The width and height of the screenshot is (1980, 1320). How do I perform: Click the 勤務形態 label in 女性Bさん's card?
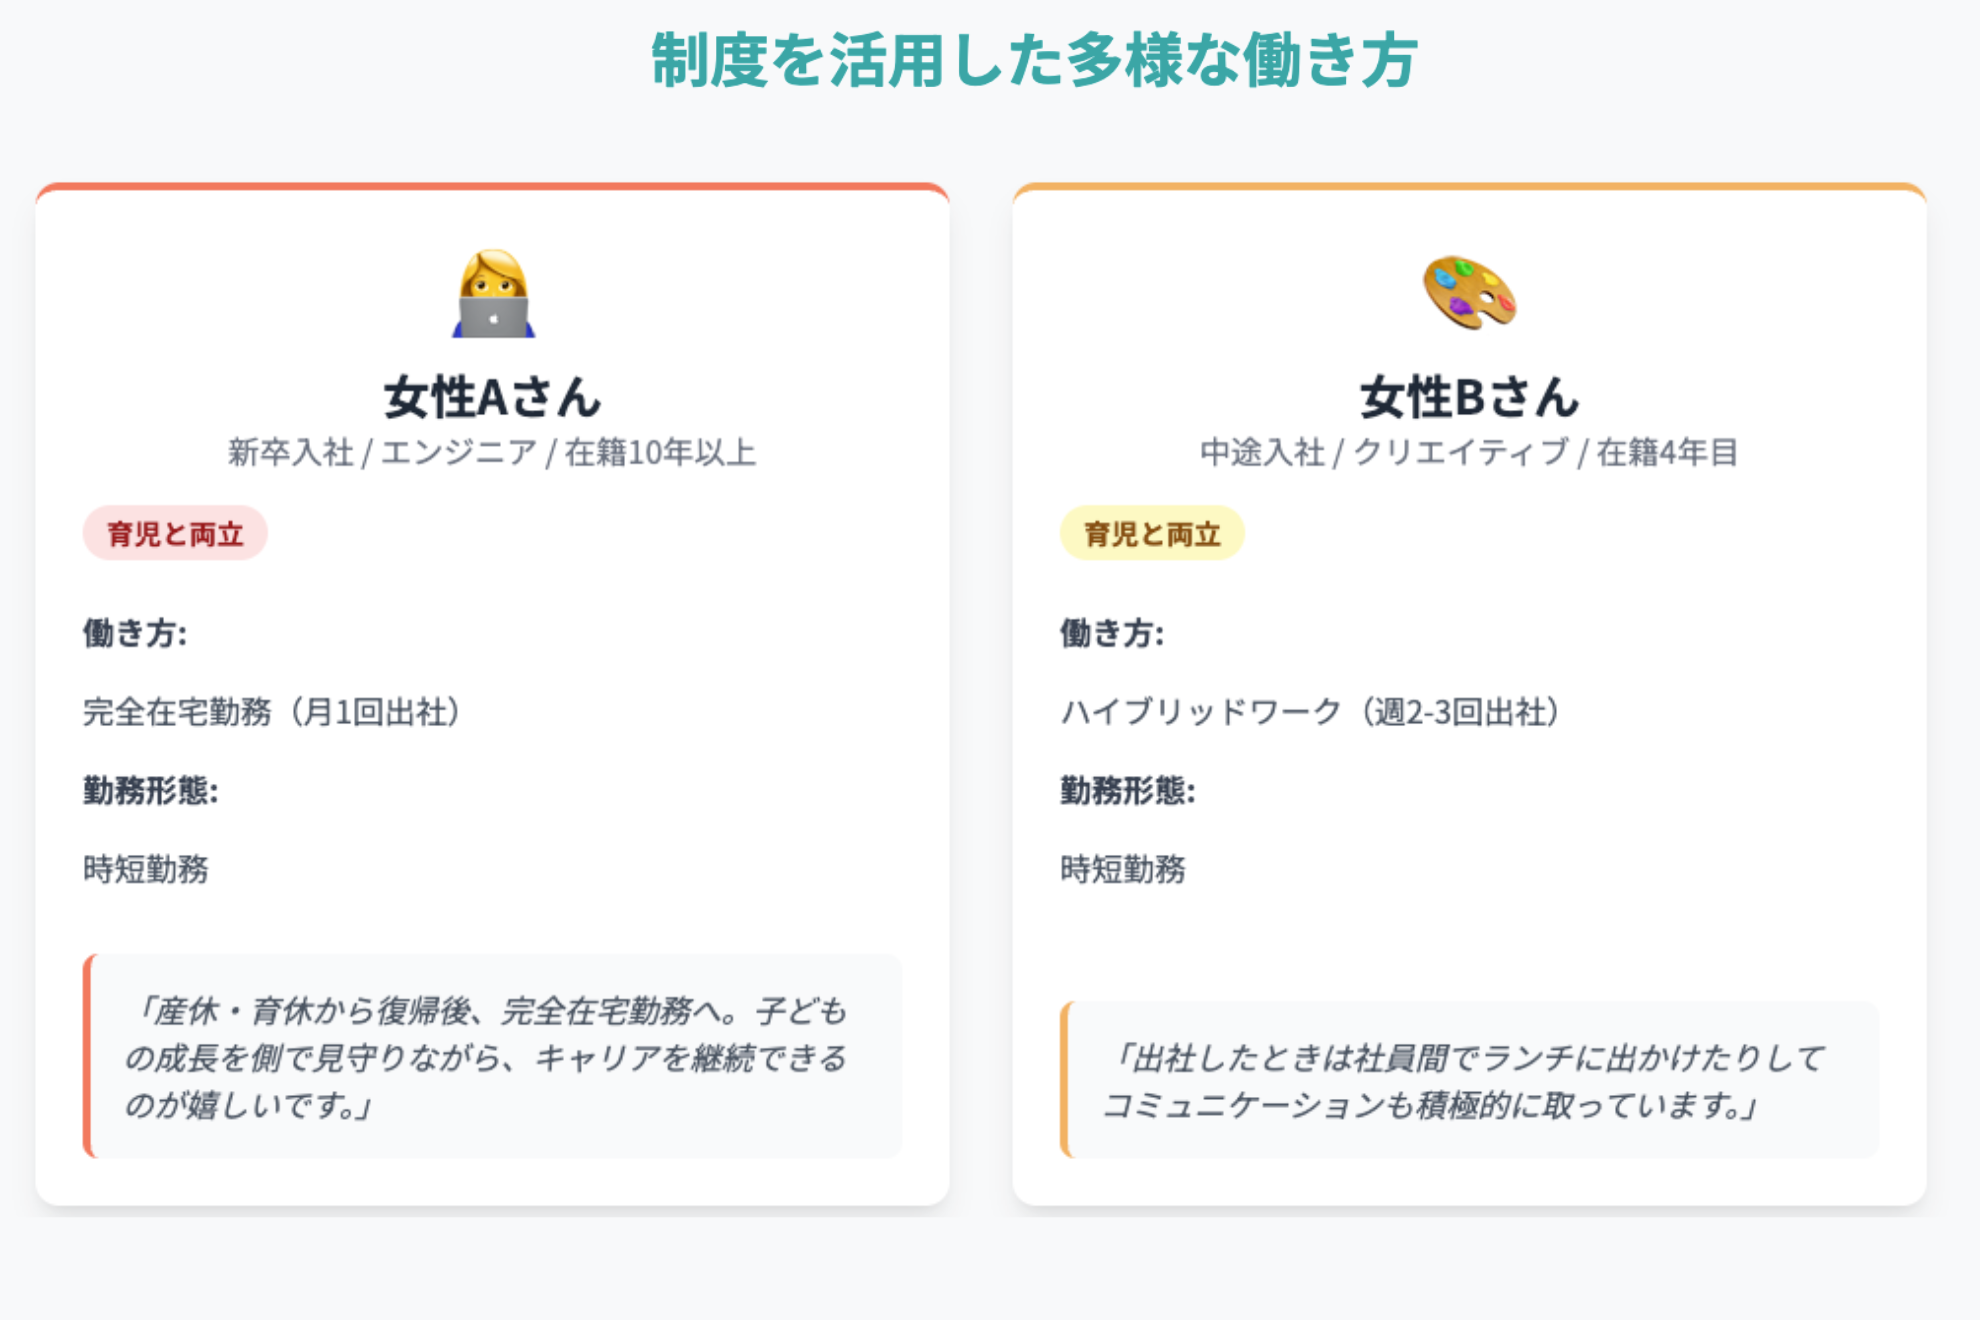coord(1128,791)
